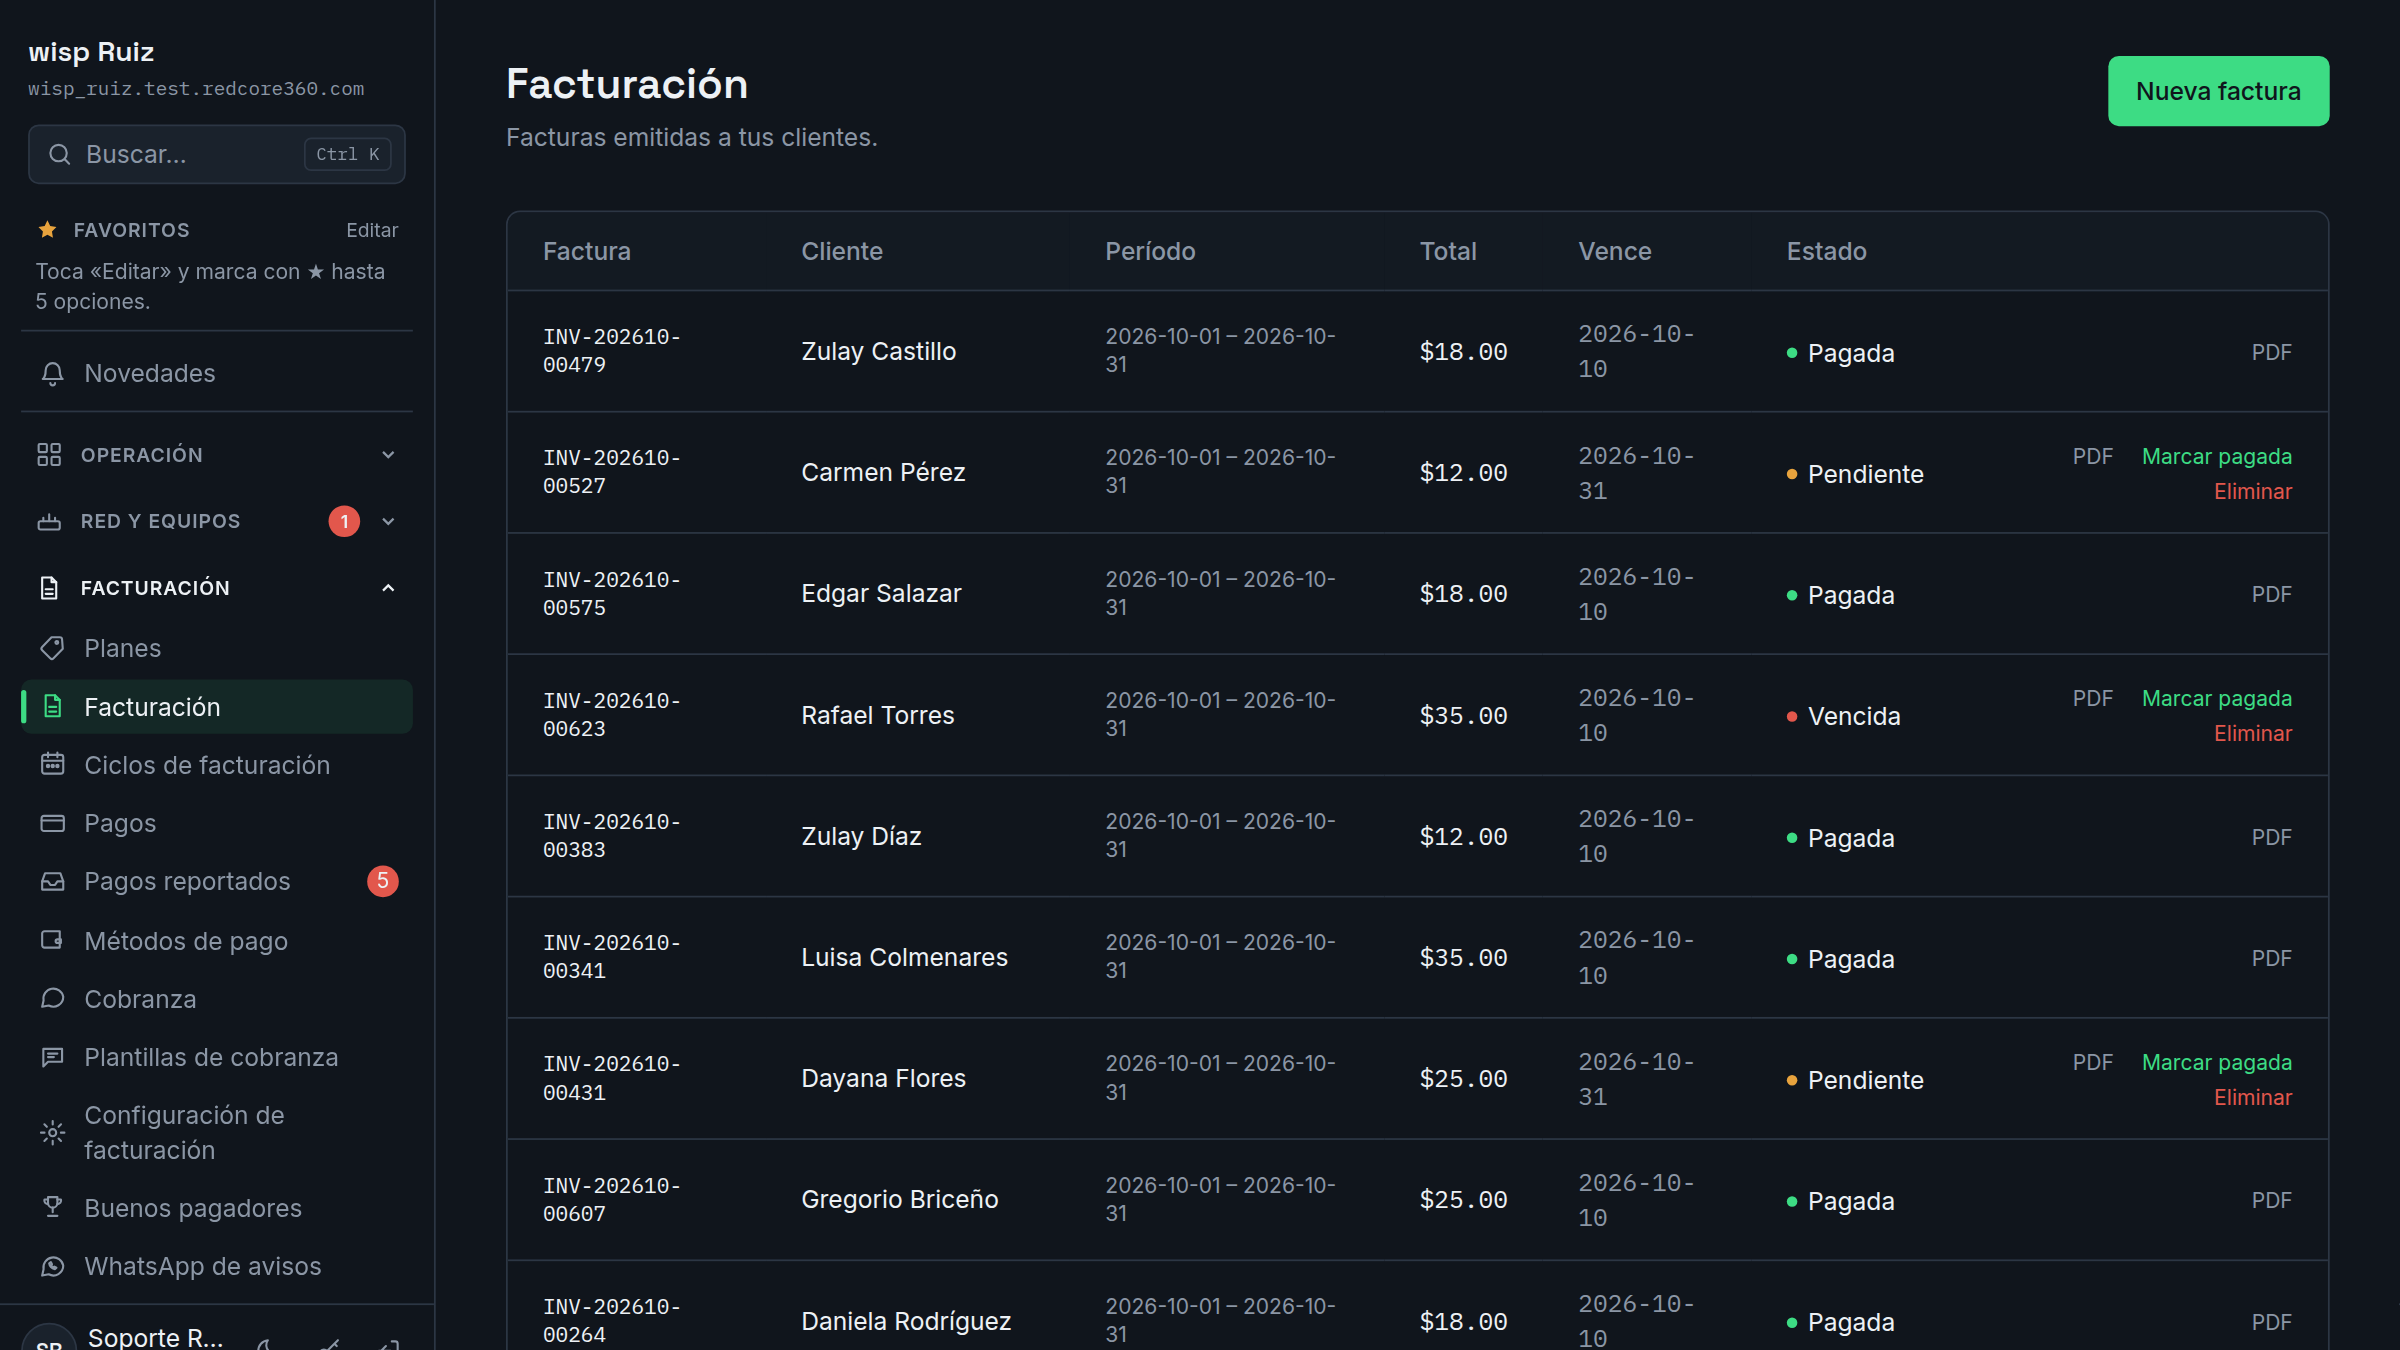Click the Buscar... search field
The height and width of the screenshot is (1350, 2400).
coord(216,154)
